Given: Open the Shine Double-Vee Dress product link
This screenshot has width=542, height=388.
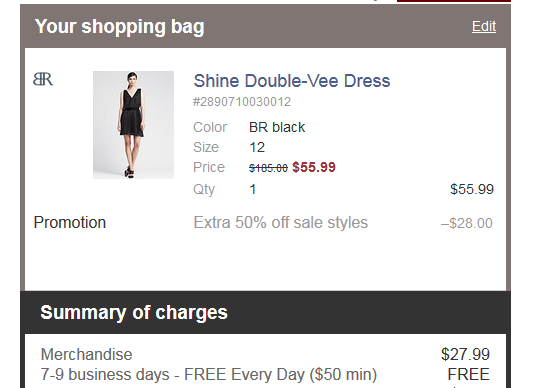Looking at the screenshot, I should 292,81.
